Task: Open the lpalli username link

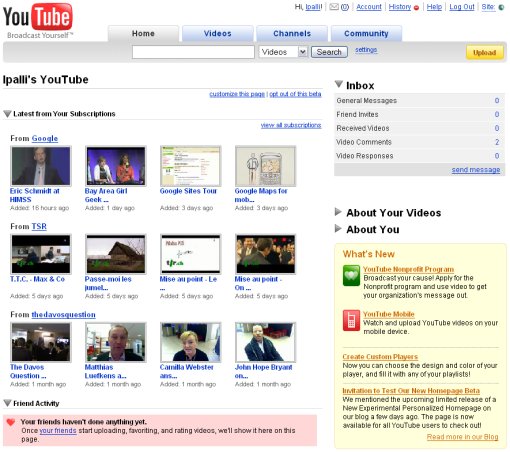Action: click(313, 7)
